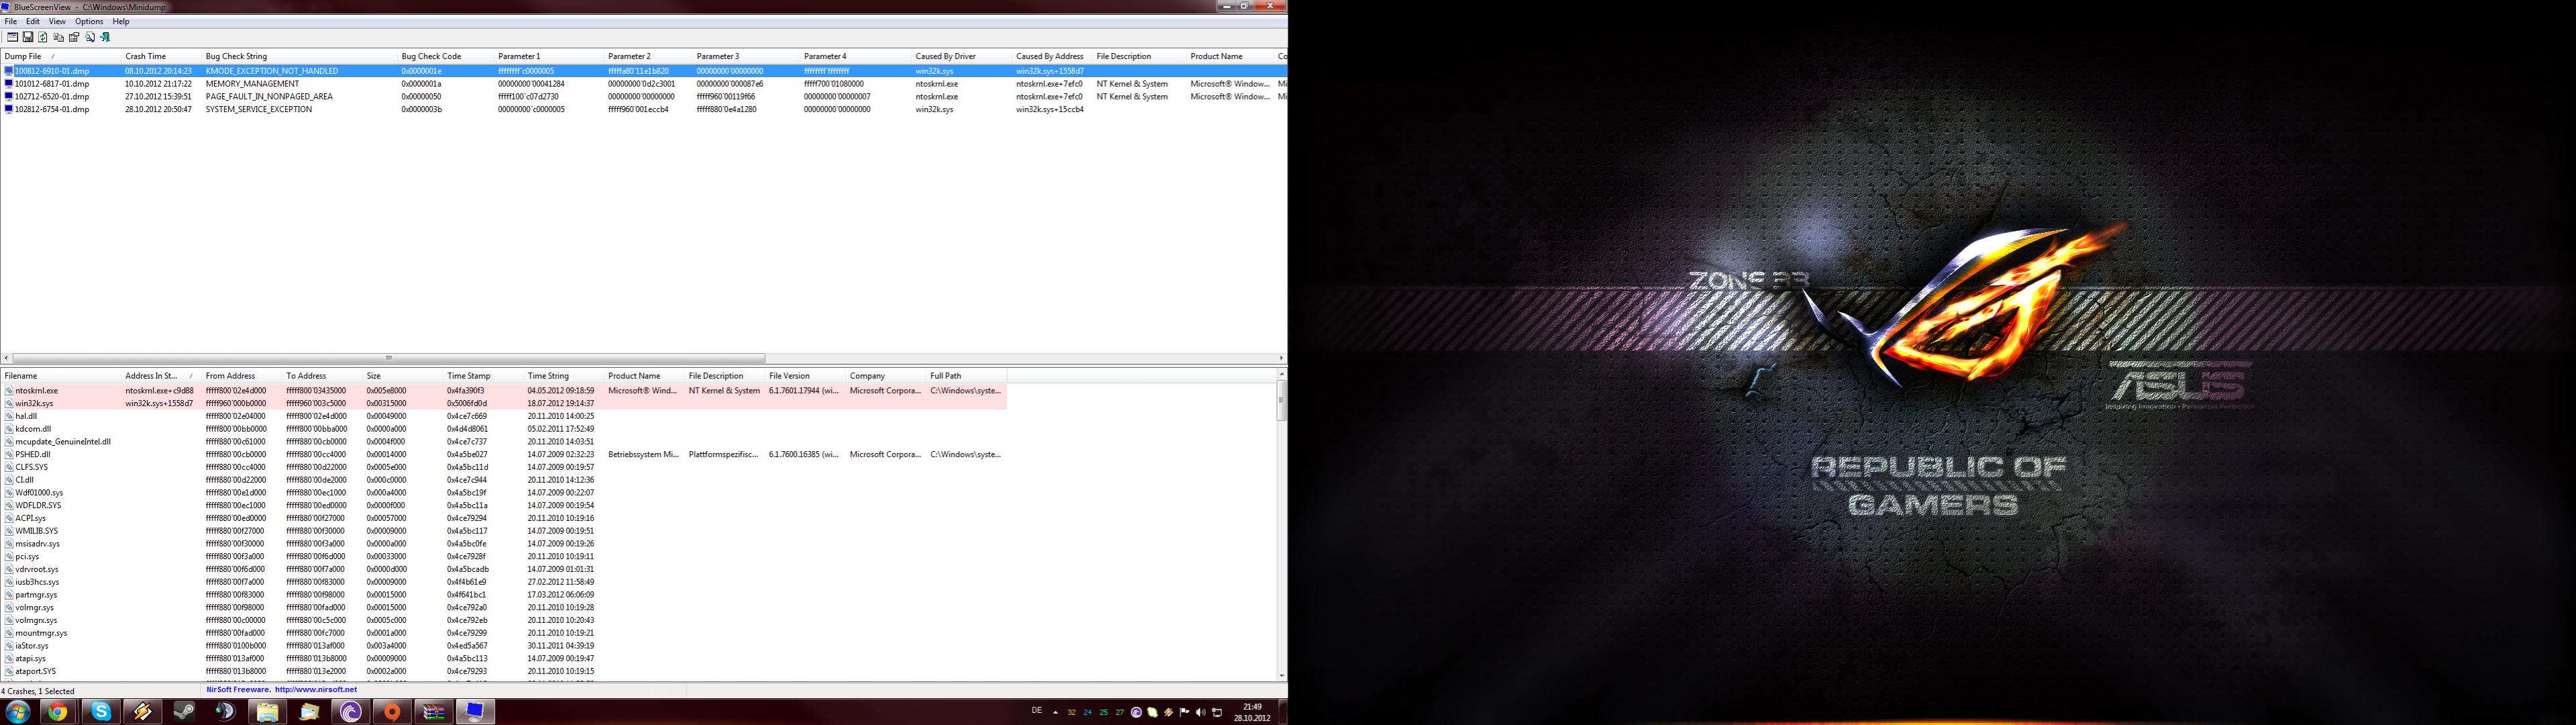Select the hal.dll driver row
The height and width of the screenshot is (725, 2576).
[x=26, y=416]
